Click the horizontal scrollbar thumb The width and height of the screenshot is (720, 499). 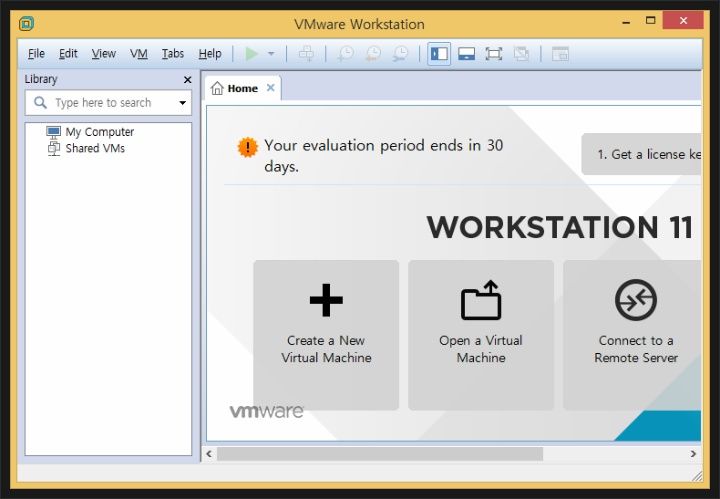380,454
